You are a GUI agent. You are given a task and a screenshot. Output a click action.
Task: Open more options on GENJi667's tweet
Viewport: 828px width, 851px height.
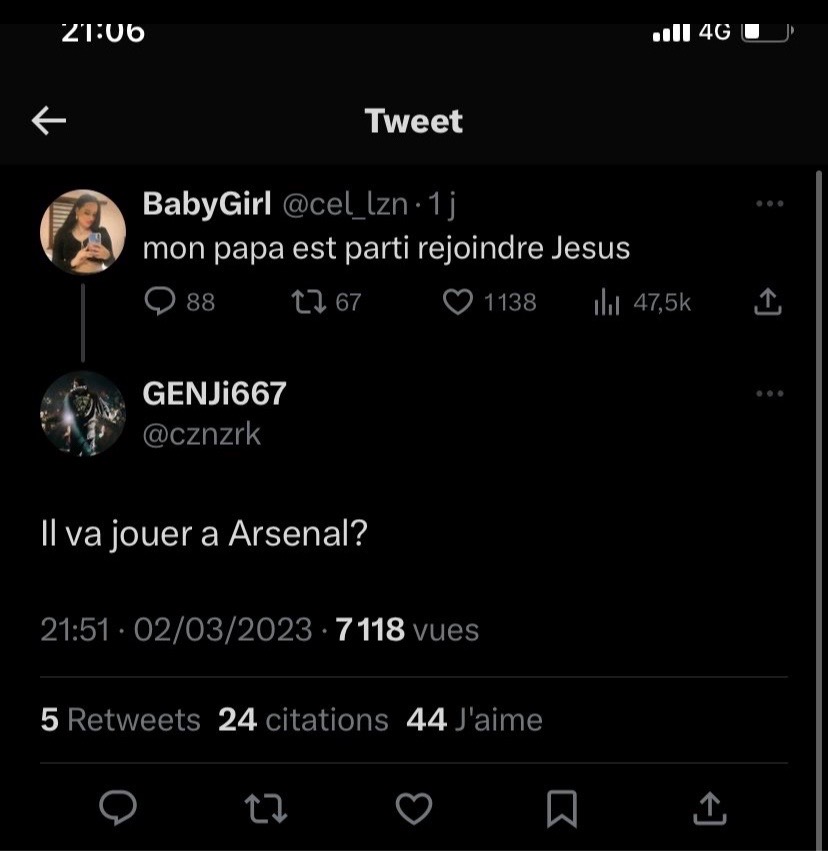click(769, 394)
